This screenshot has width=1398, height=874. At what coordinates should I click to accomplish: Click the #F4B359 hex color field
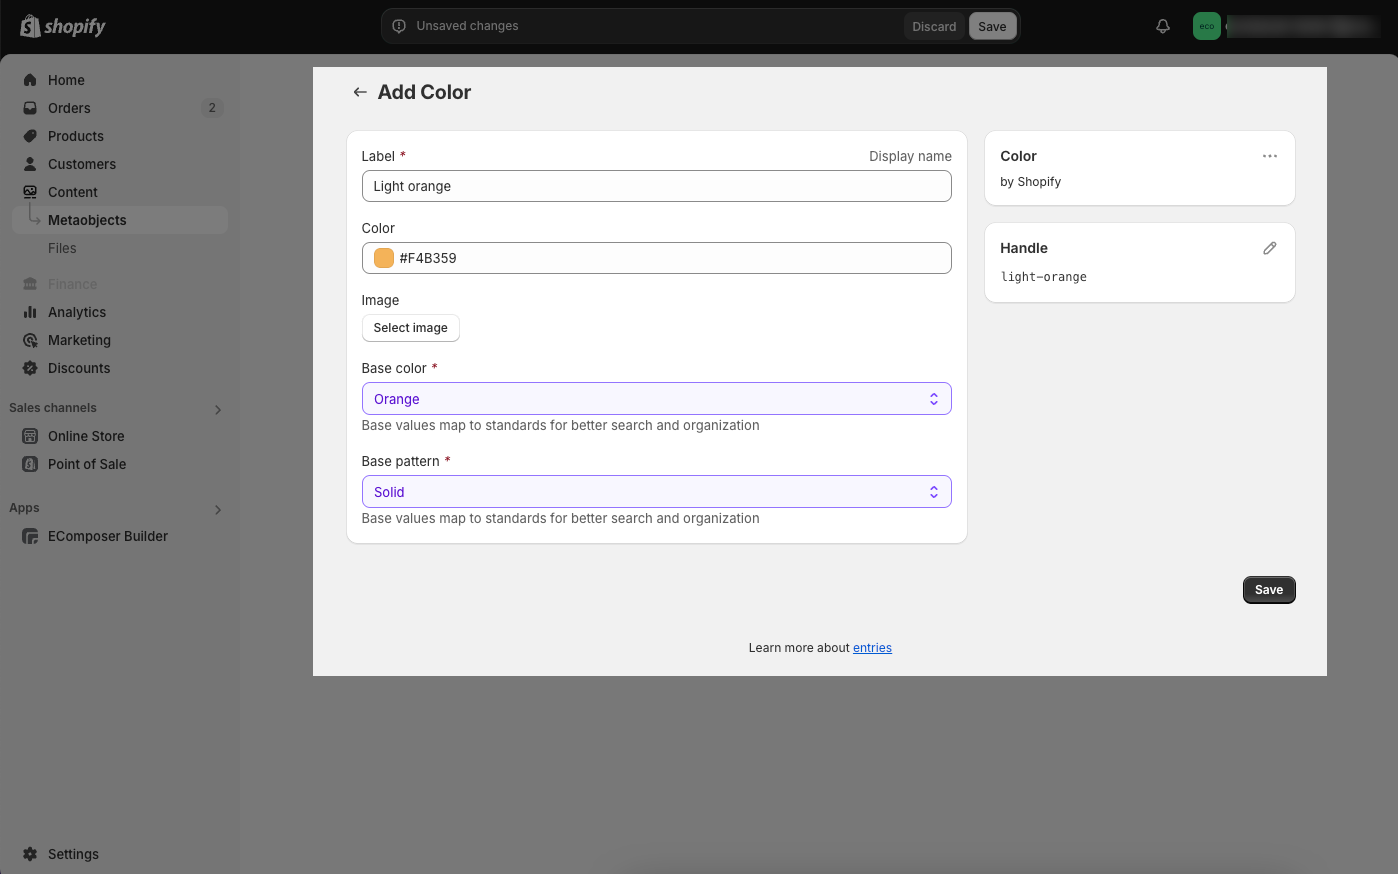pyautogui.click(x=656, y=258)
